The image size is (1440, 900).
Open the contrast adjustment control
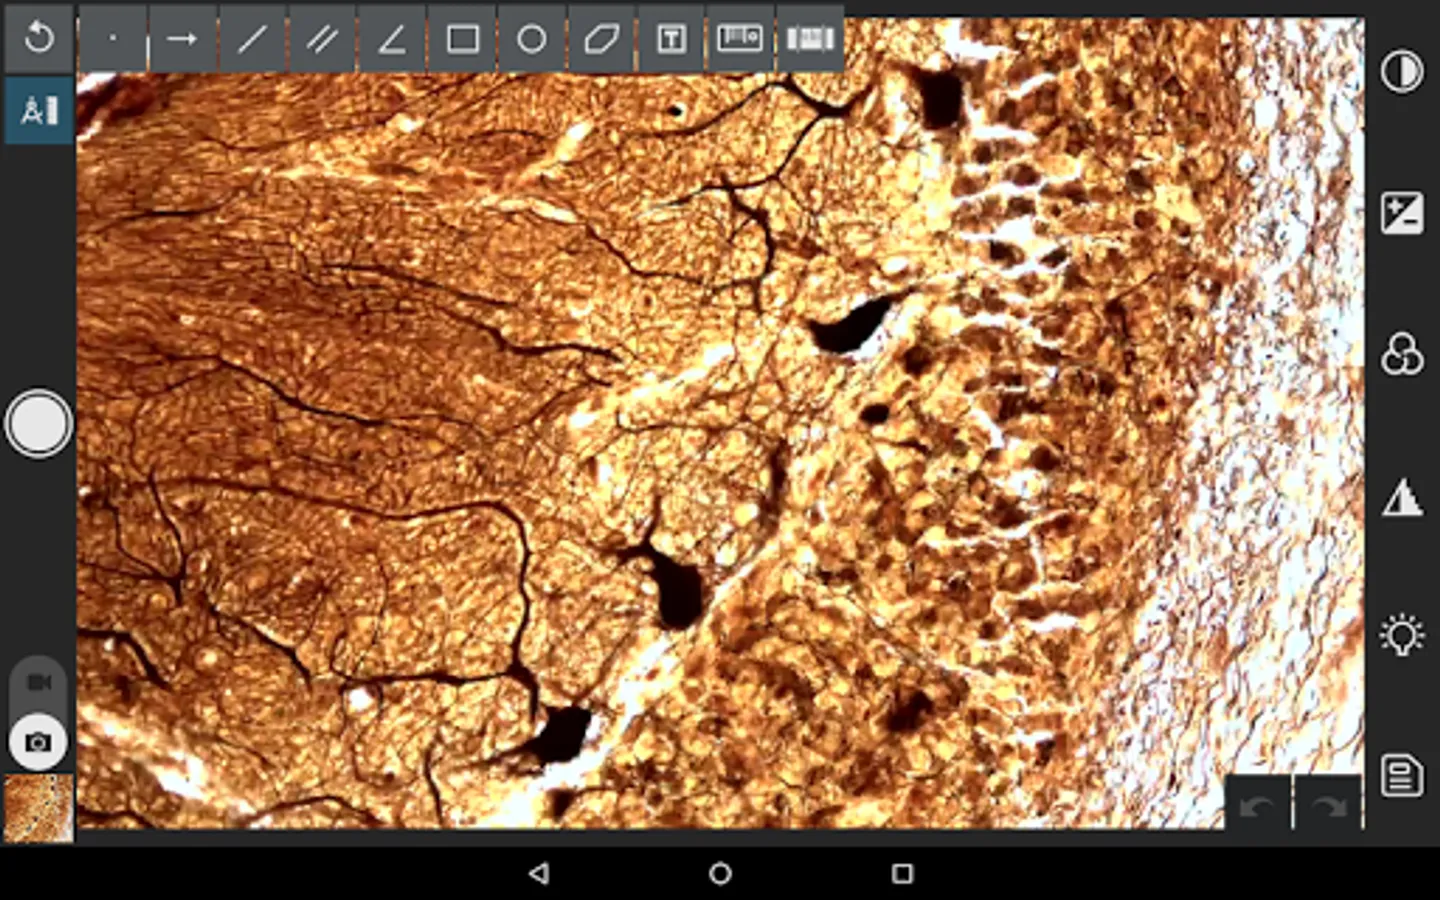[x=1402, y=72]
